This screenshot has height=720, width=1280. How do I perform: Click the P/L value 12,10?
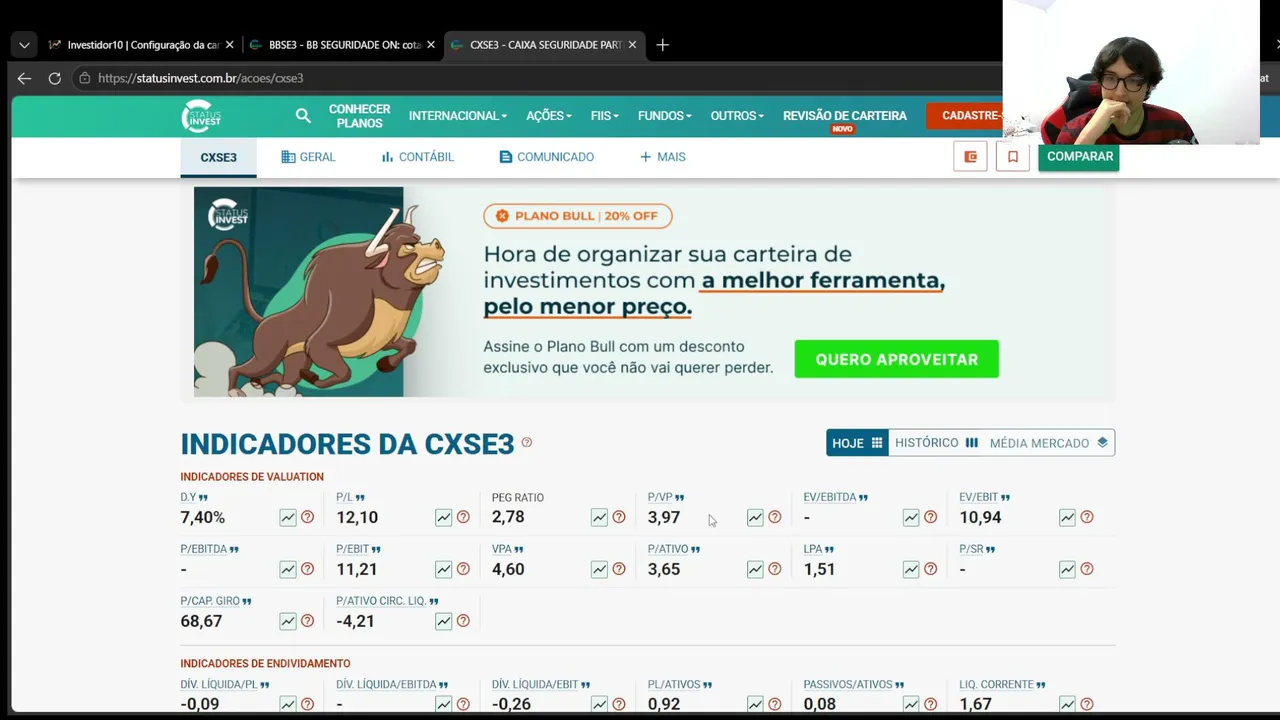point(357,517)
